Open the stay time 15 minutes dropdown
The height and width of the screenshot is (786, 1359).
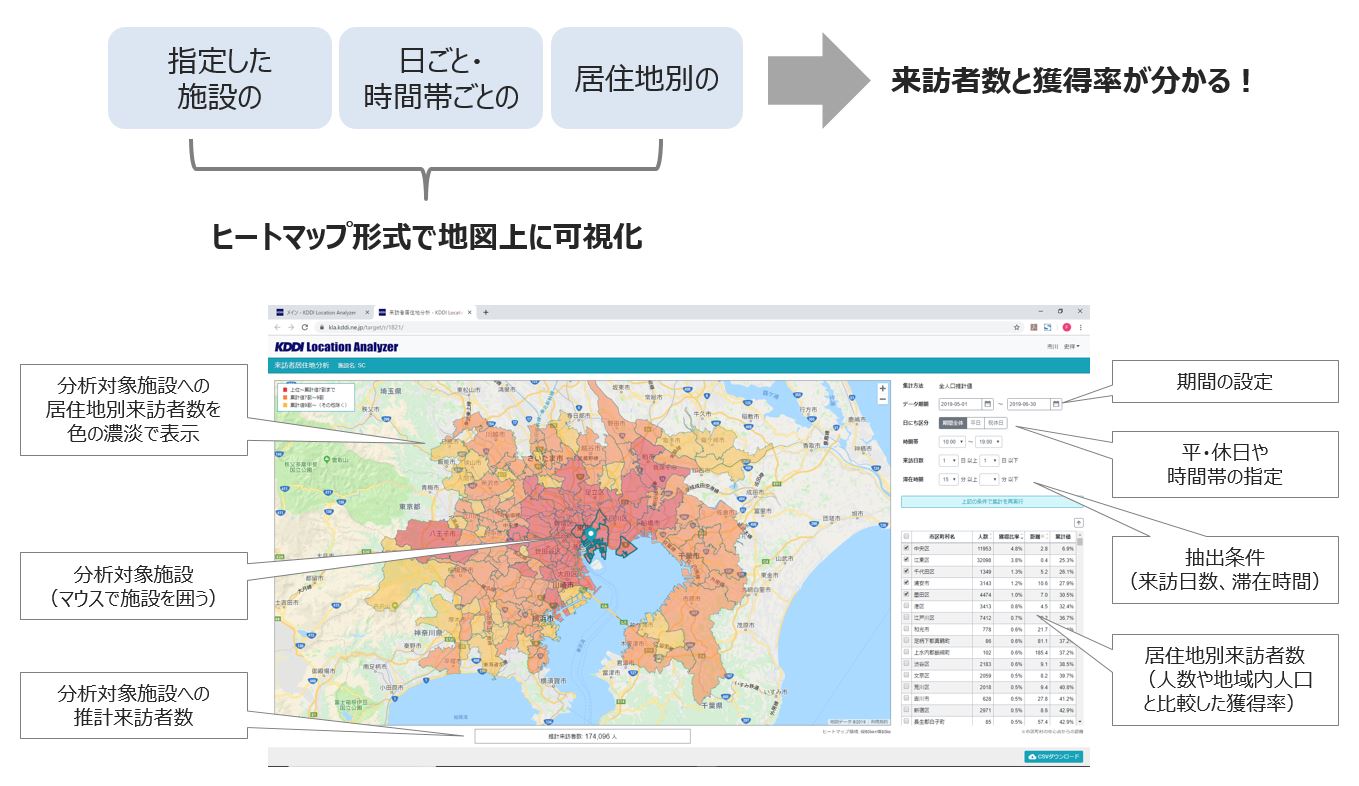(x=948, y=479)
